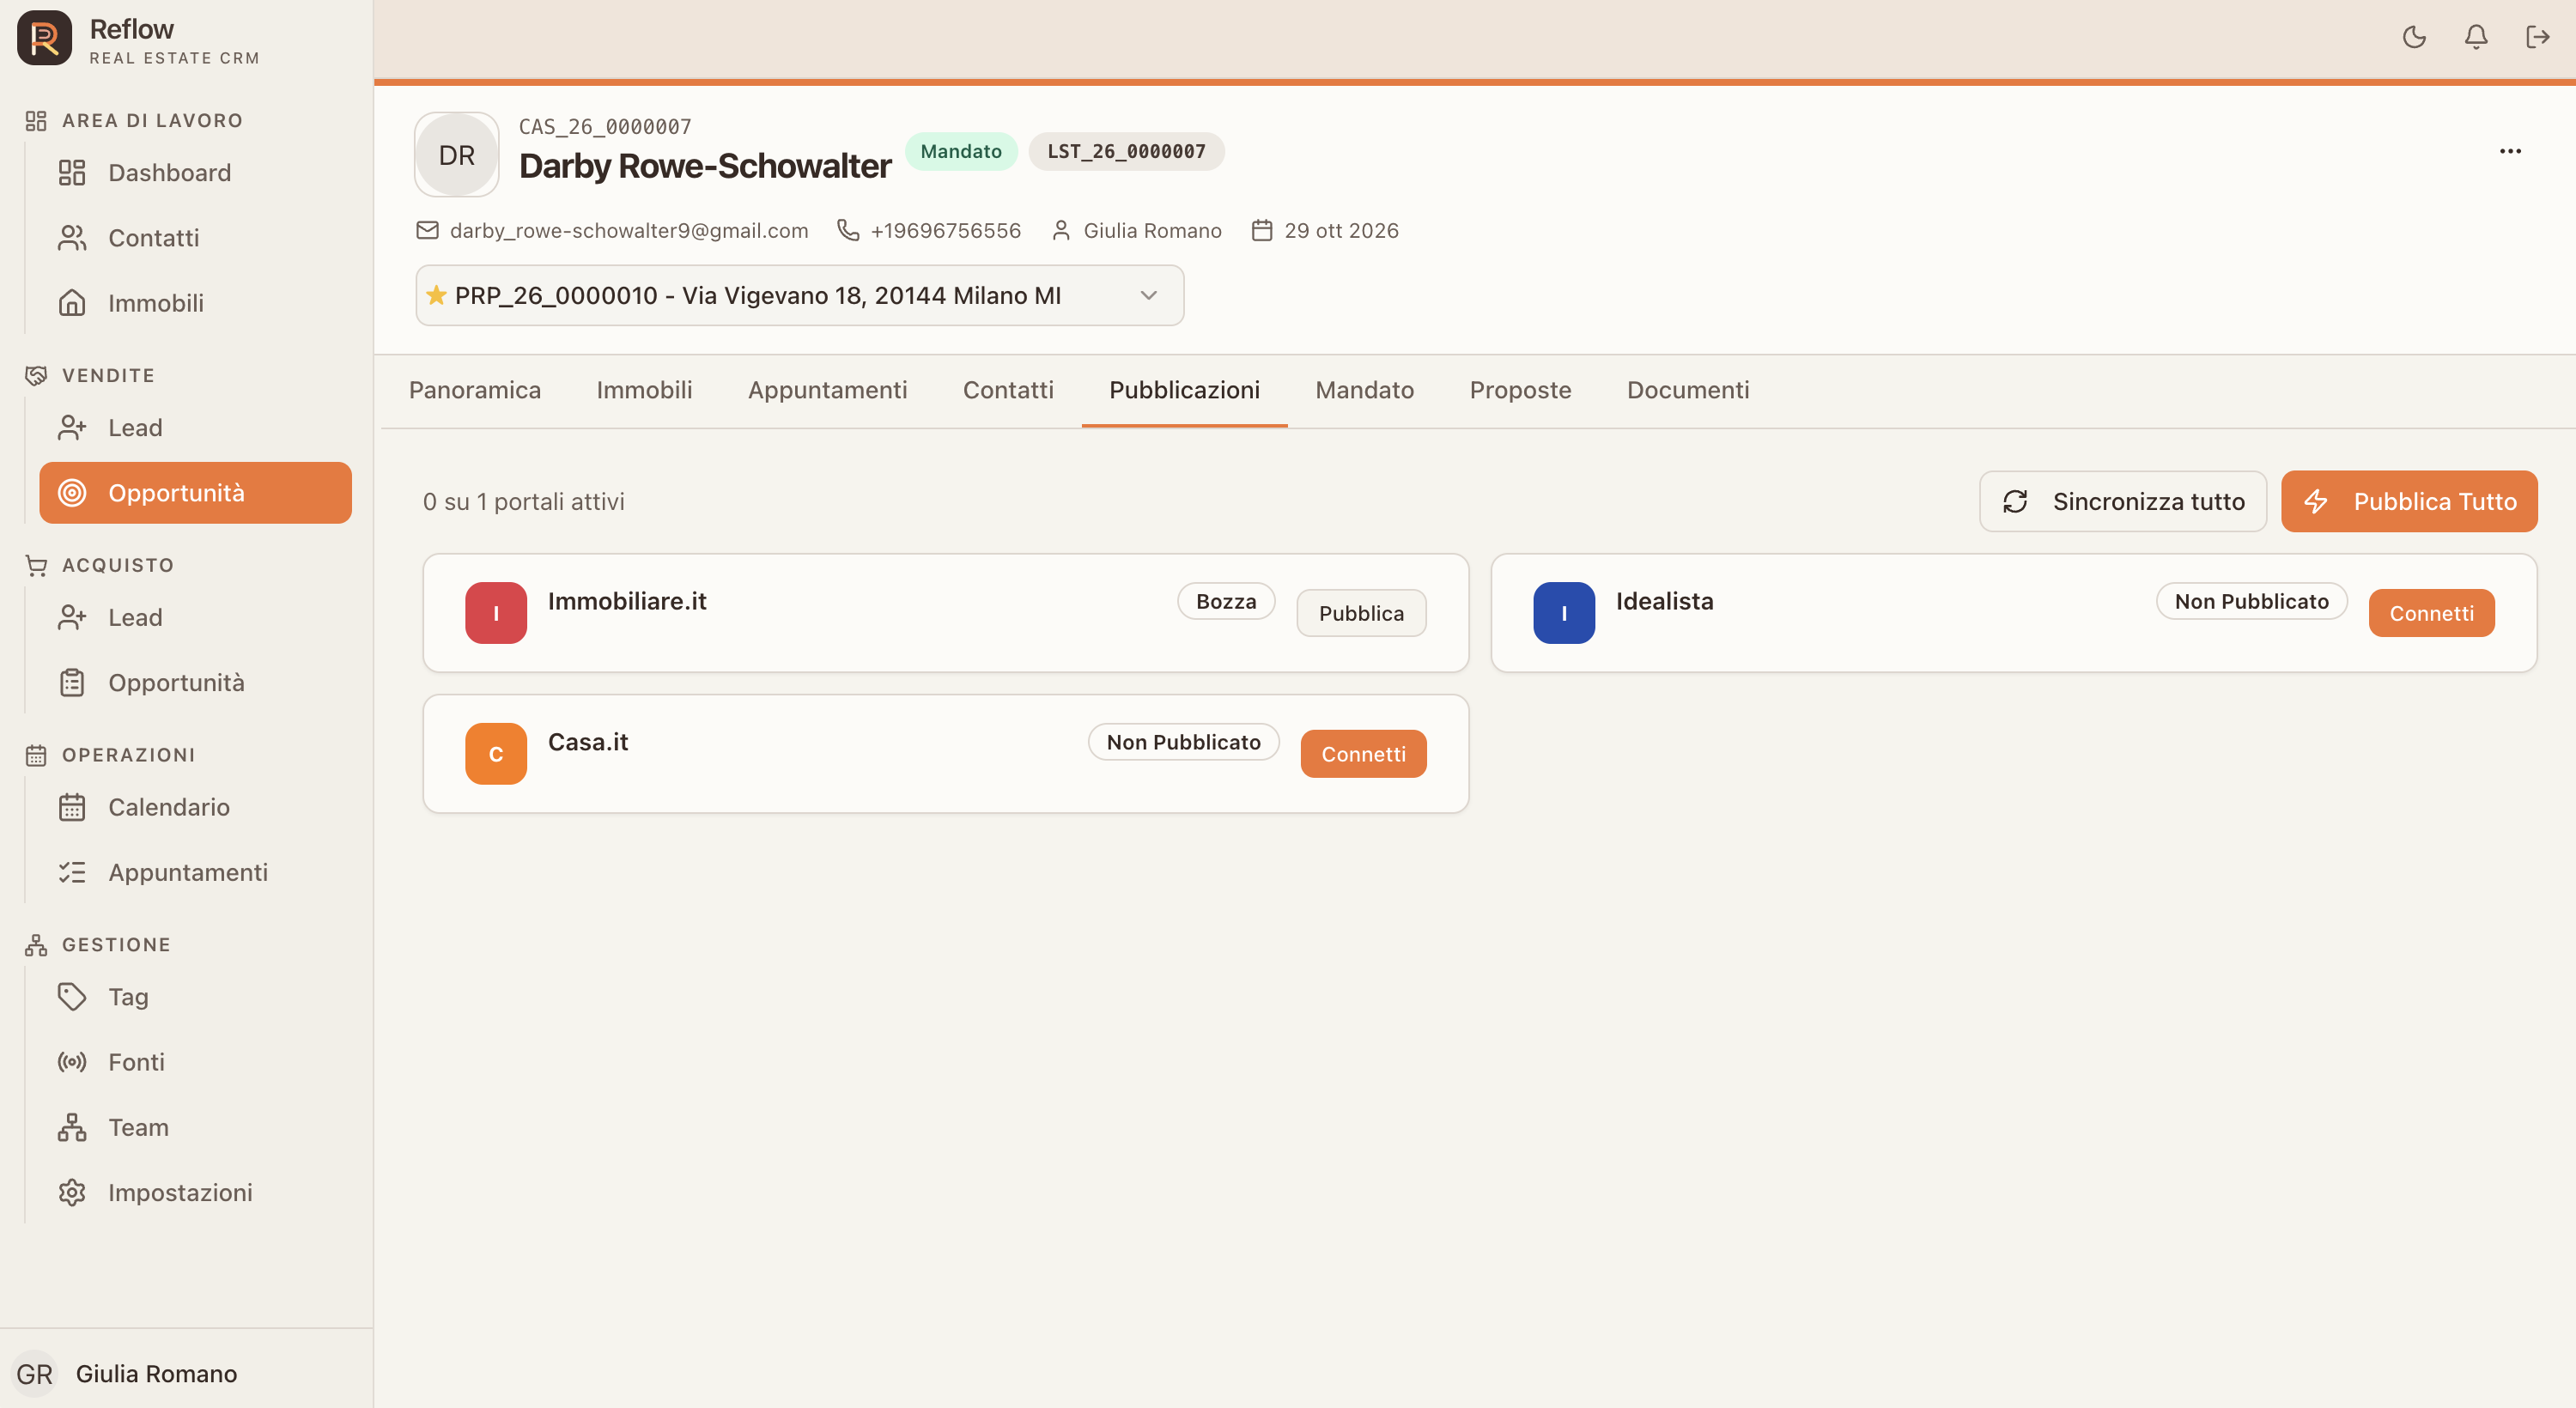Open the three-dots more options menu

(2510, 151)
